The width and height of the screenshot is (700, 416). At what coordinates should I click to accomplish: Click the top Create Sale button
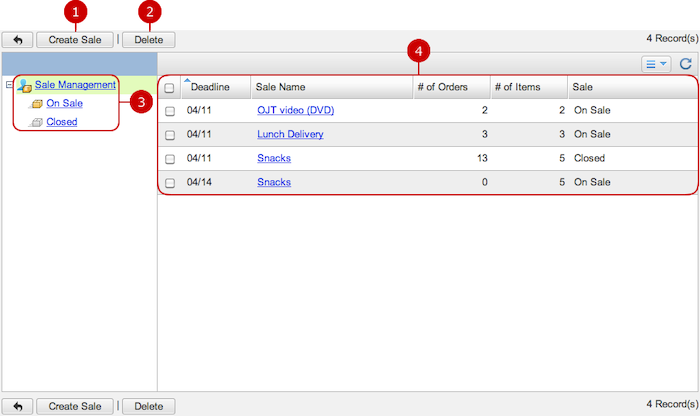coord(75,40)
